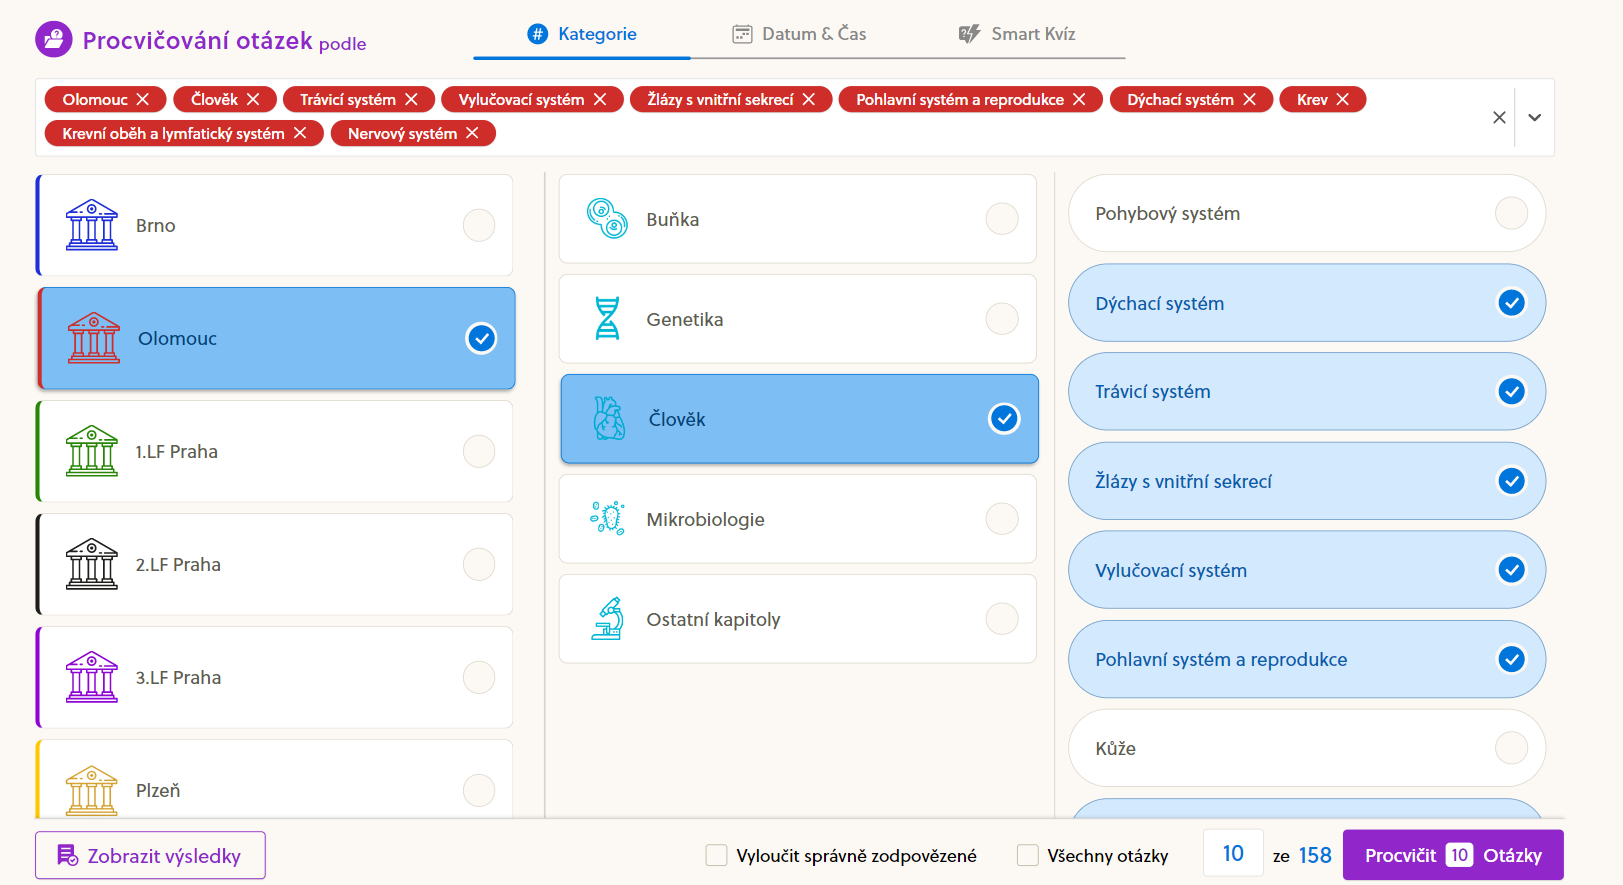The image size is (1623, 885).
Task: Clear all selected tags with X
Action: pyautogui.click(x=1498, y=118)
